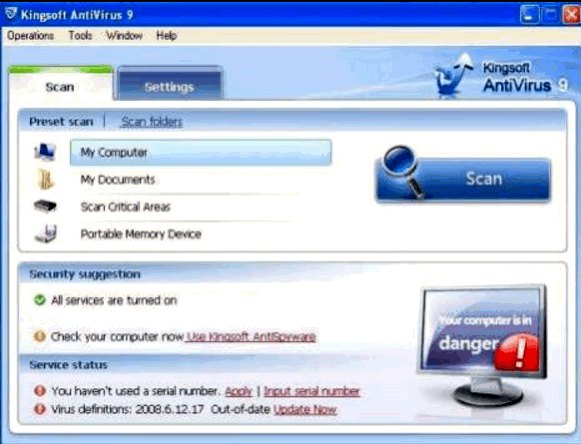Select the Preset scan tab
Viewport: 581px width, 444px height.
point(61,122)
